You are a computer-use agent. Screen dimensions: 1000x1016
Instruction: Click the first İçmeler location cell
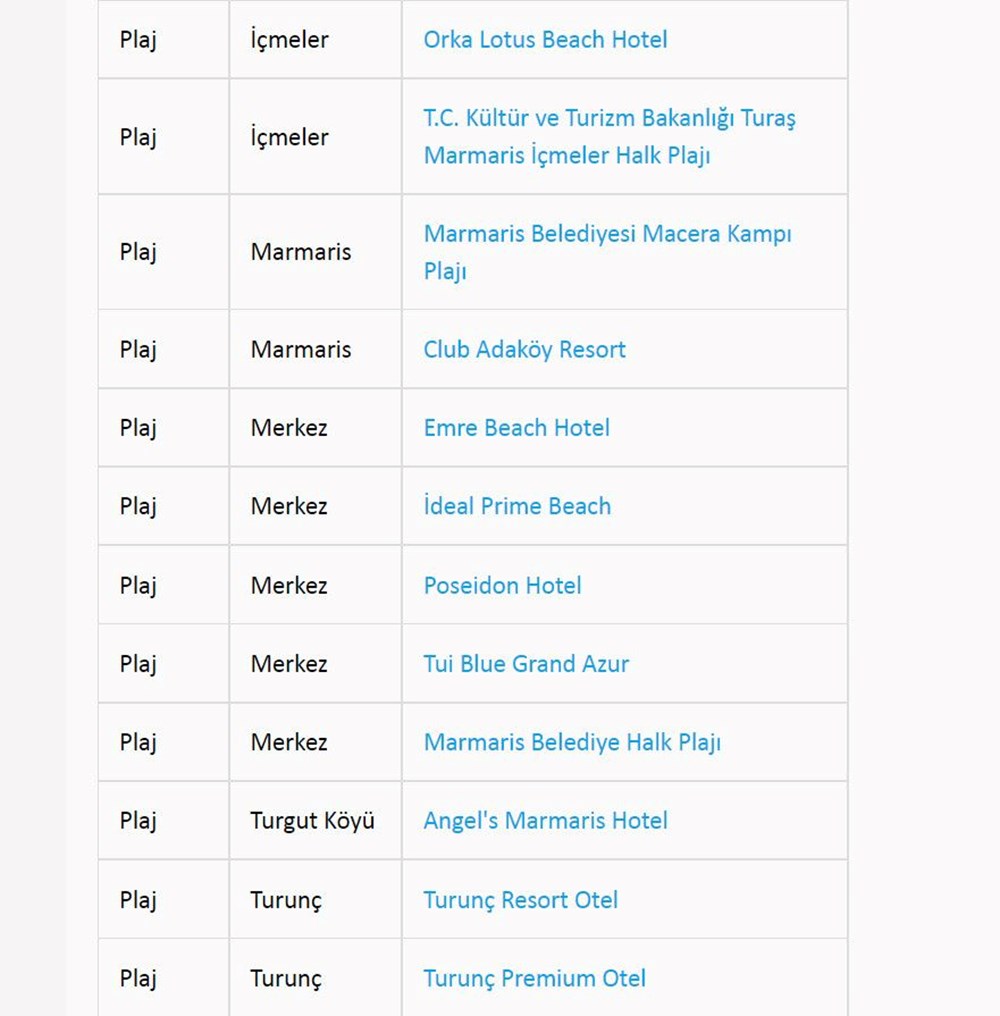coord(289,40)
